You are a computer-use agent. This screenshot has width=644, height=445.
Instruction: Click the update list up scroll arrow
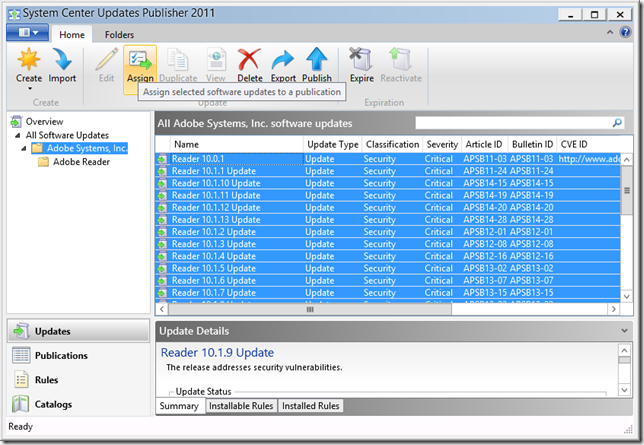[626, 159]
